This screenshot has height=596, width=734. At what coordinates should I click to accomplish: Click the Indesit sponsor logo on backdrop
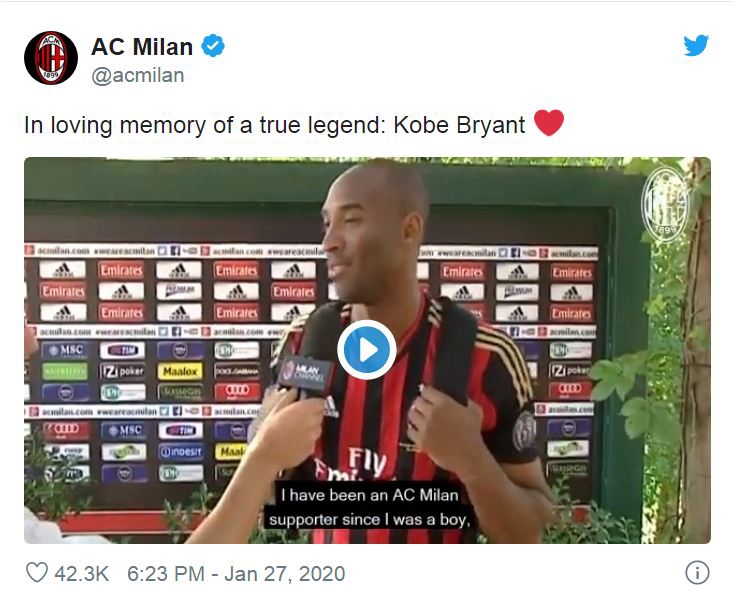click(x=180, y=451)
